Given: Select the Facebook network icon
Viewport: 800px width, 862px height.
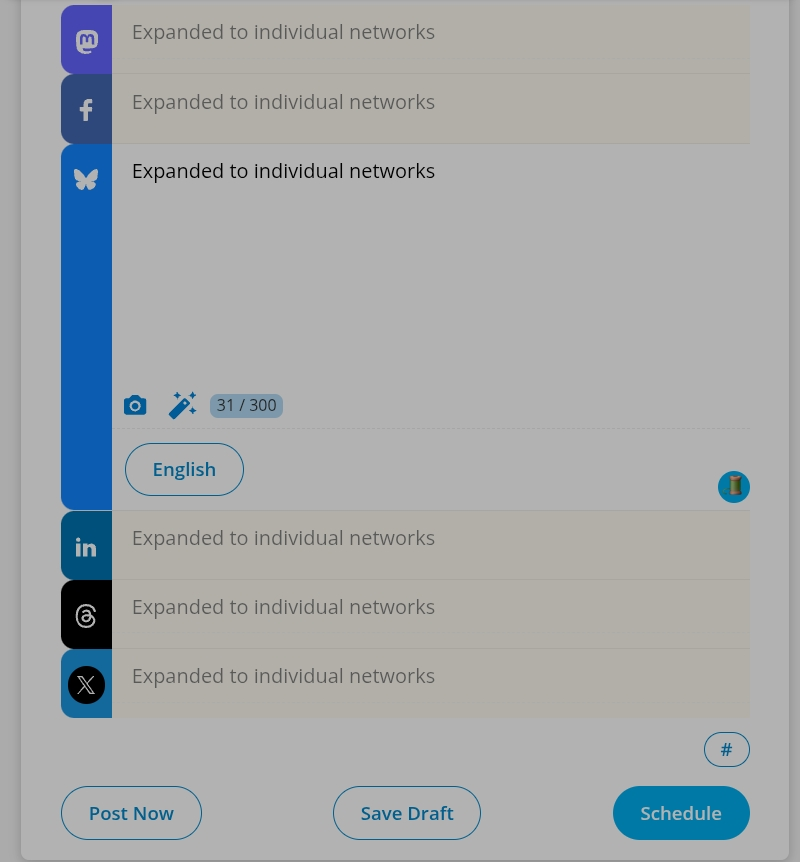Looking at the screenshot, I should pos(87,110).
